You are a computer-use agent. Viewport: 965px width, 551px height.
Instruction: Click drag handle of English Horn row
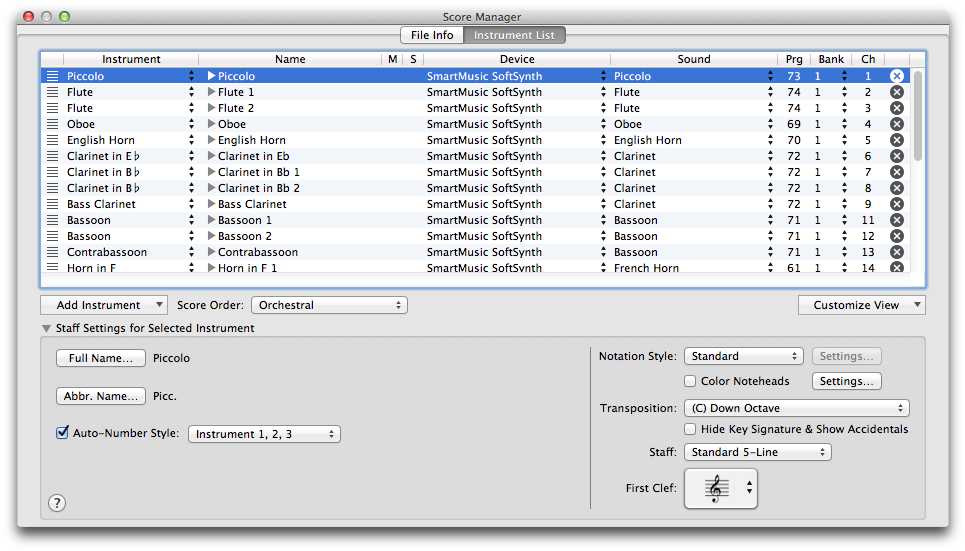pyautogui.click(x=53, y=140)
